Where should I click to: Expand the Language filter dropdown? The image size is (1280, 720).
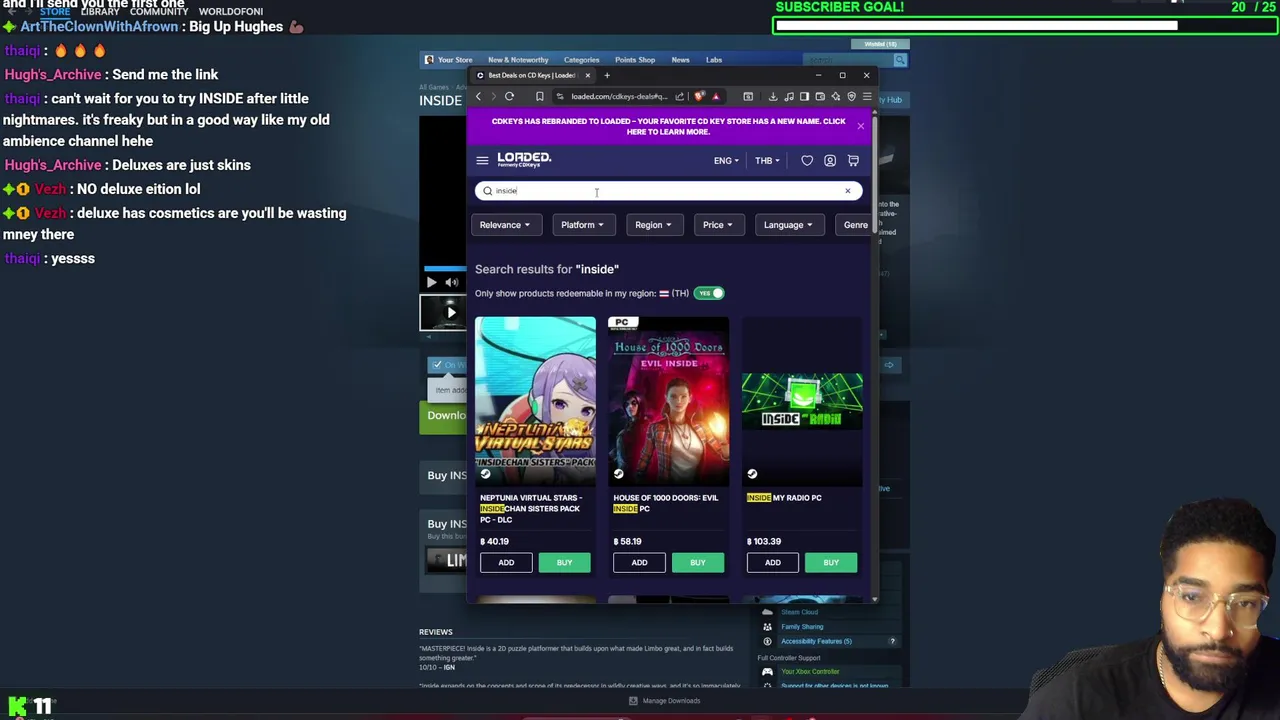pyautogui.click(x=789, y=225)
